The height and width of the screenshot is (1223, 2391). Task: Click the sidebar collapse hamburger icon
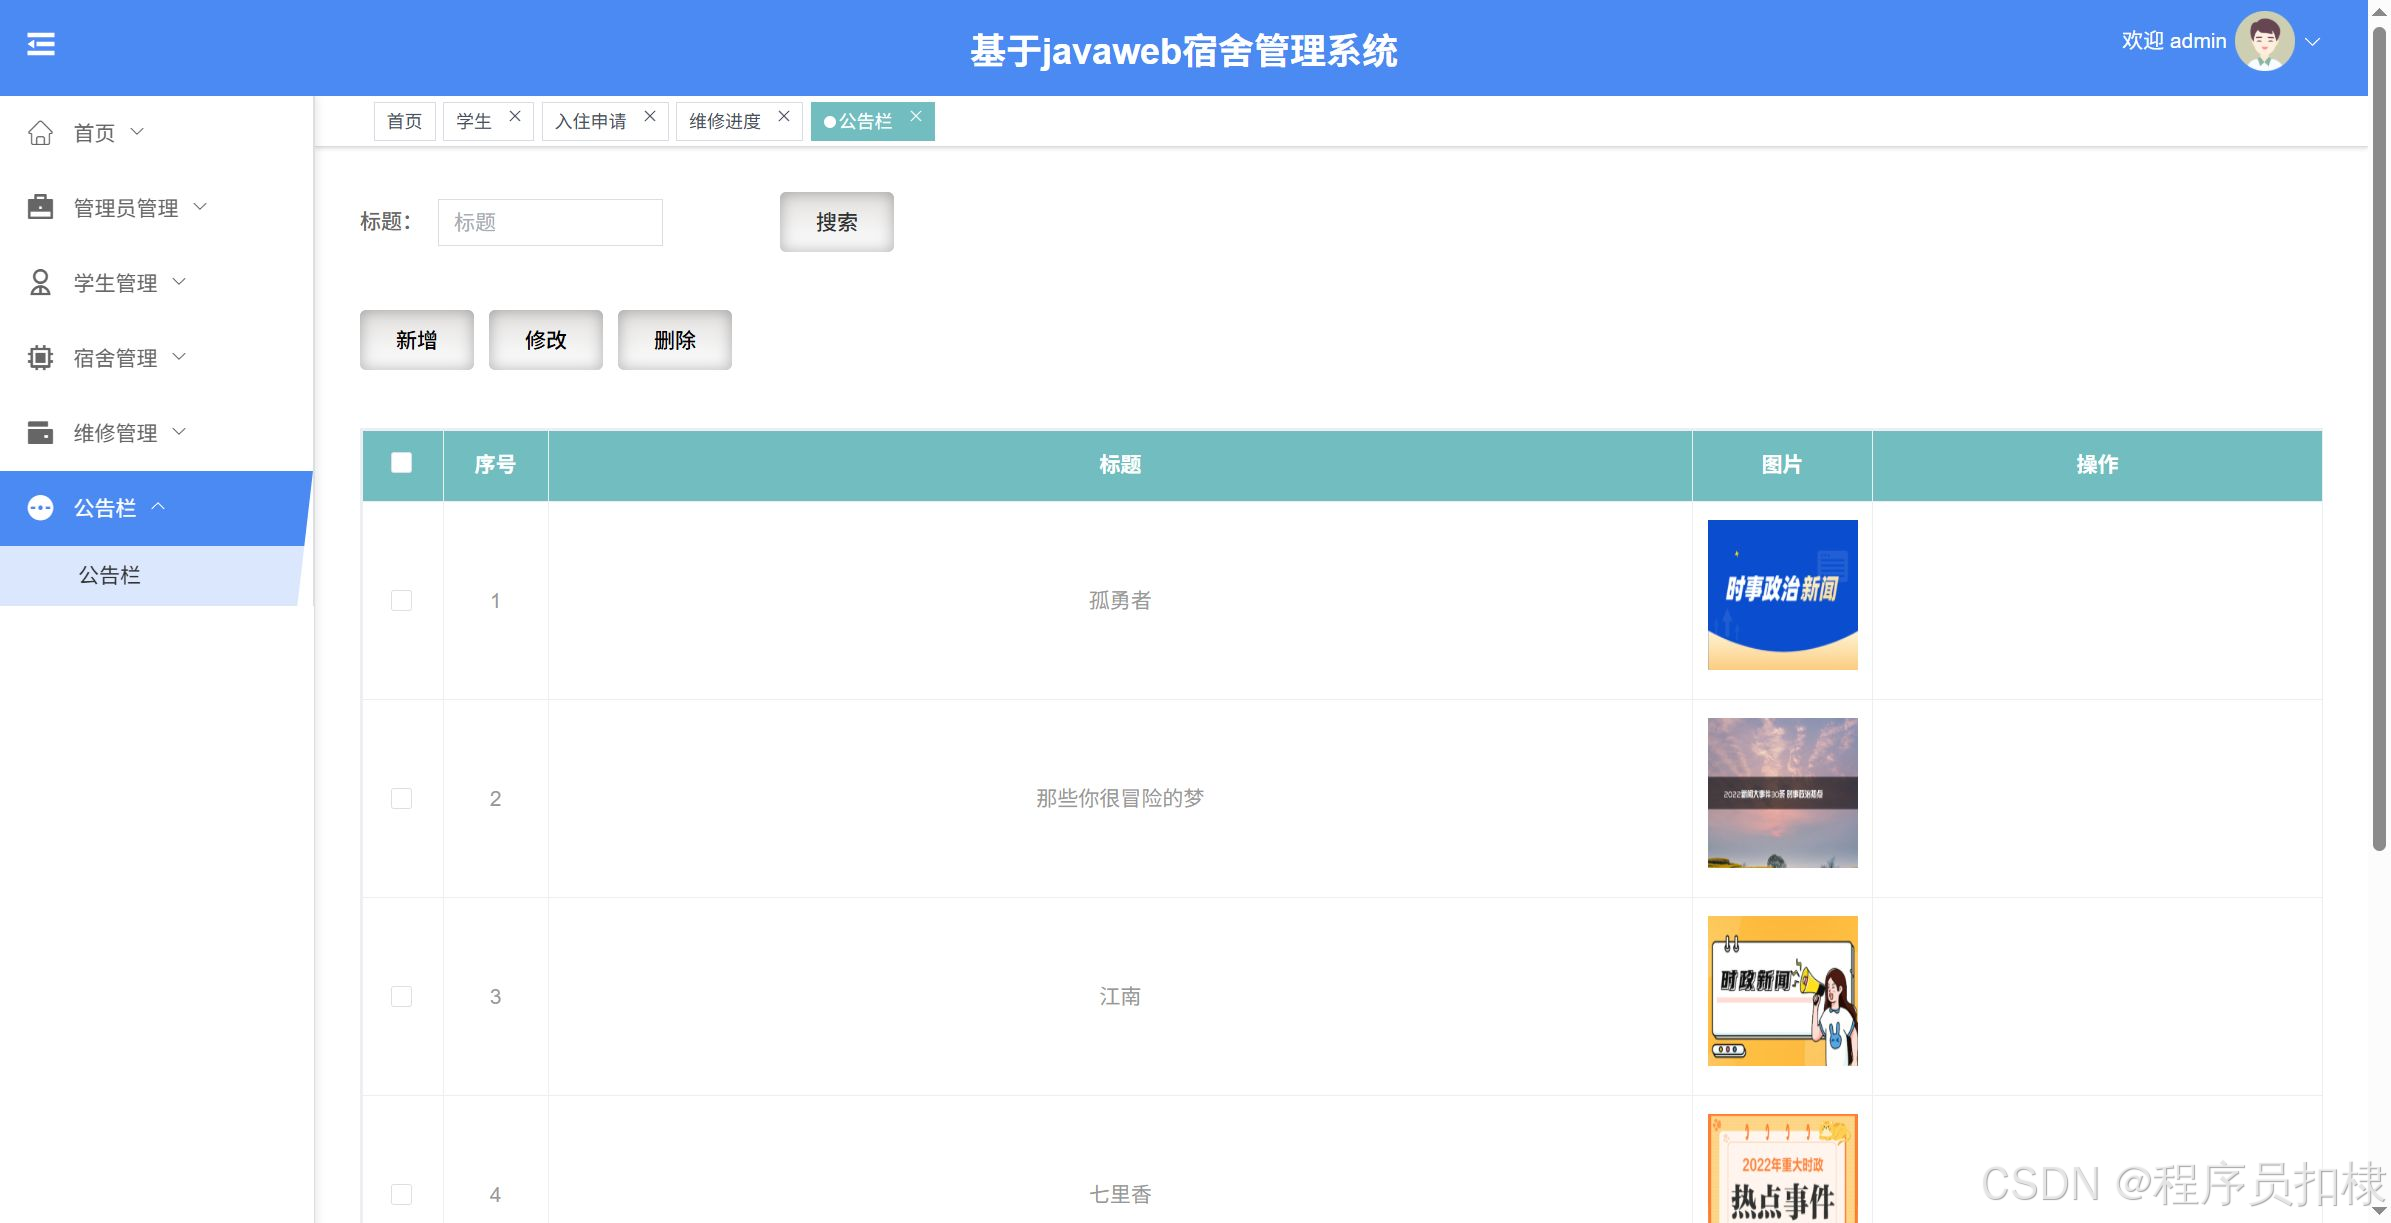[x=41, y=44]
